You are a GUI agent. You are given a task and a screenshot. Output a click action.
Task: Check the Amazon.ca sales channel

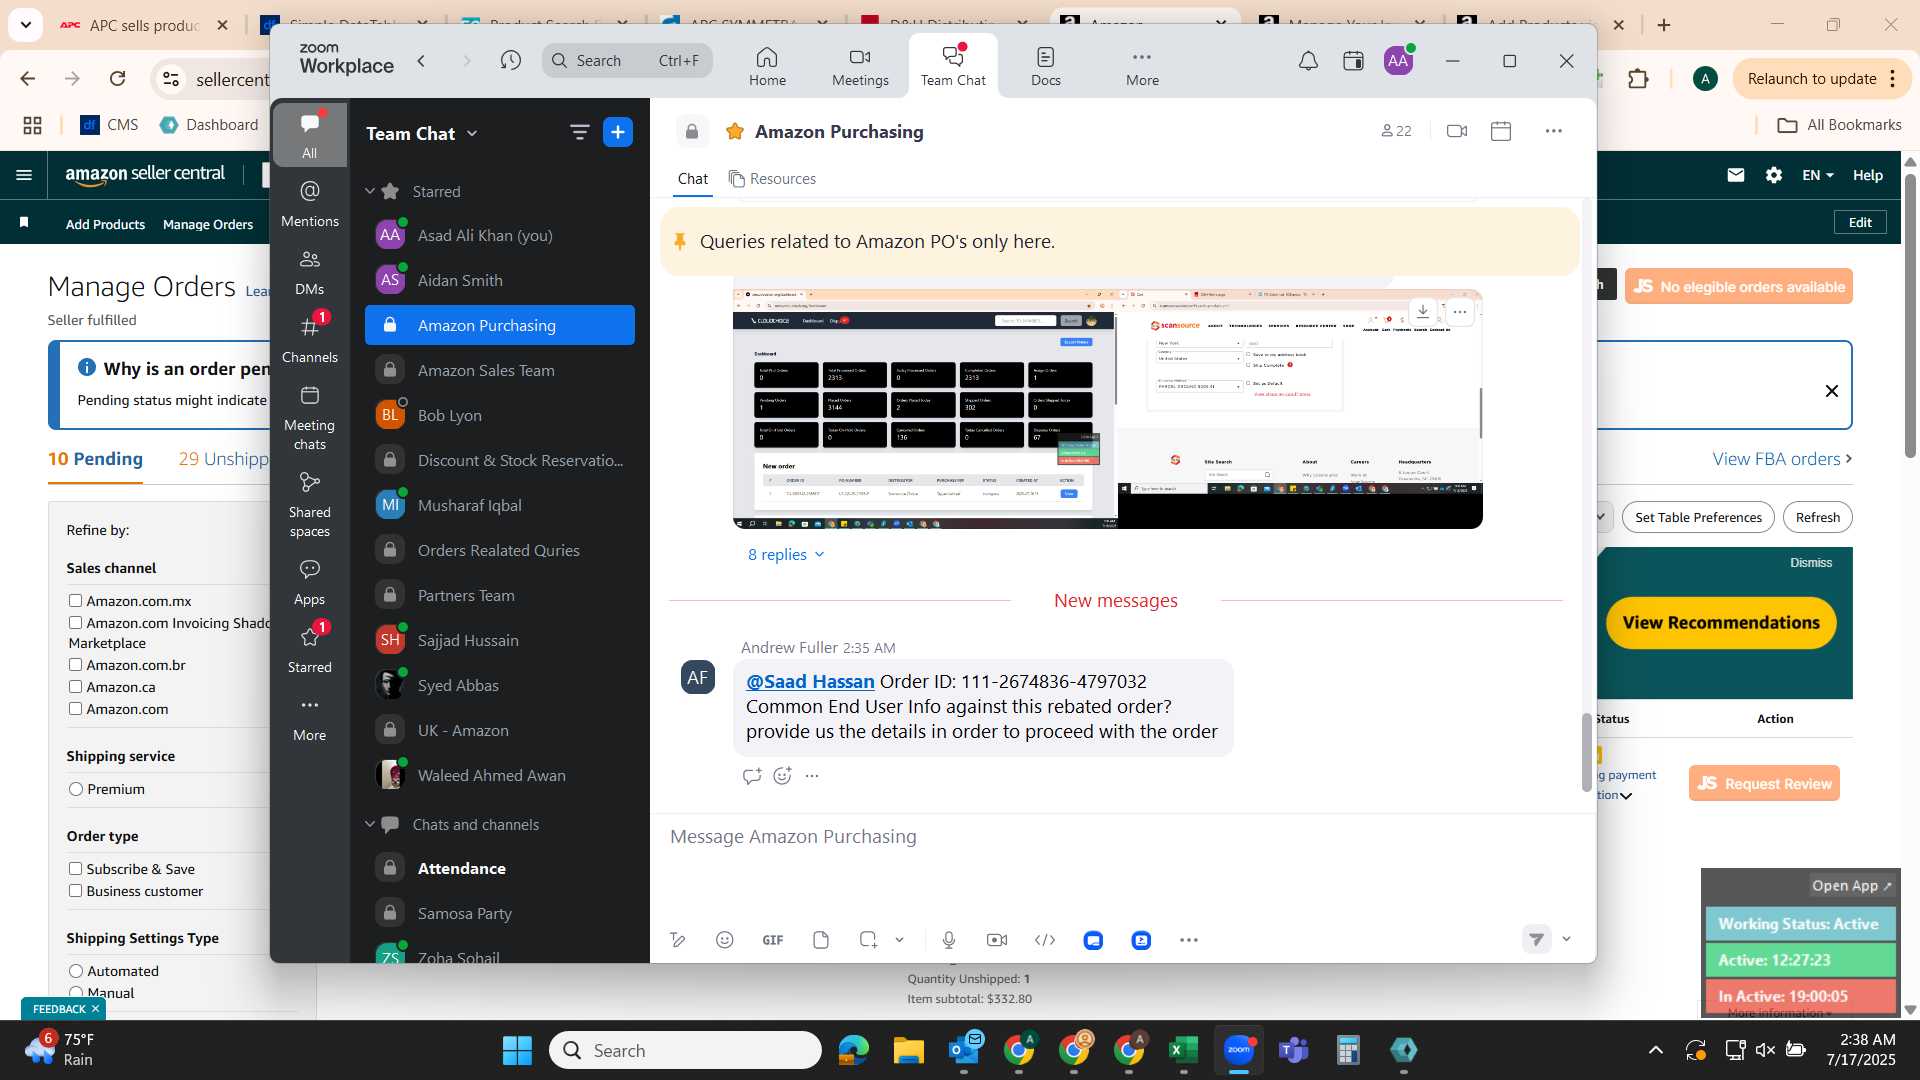(x=75, y=687)
